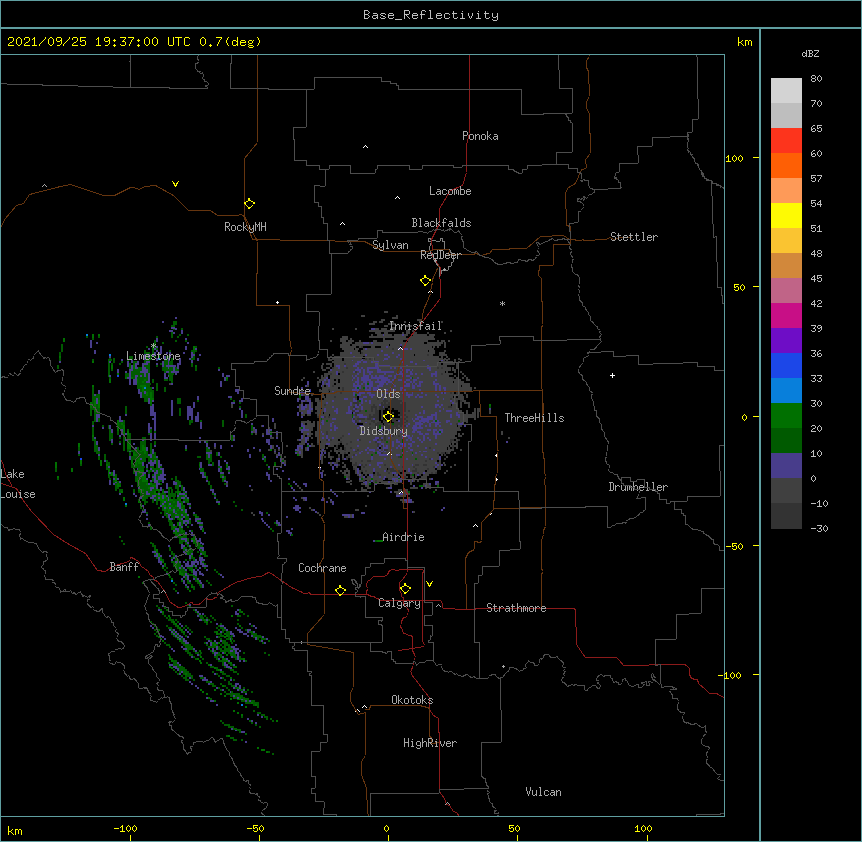Click the yellow V marker northwest of RockyMH

tap(175, 184)
